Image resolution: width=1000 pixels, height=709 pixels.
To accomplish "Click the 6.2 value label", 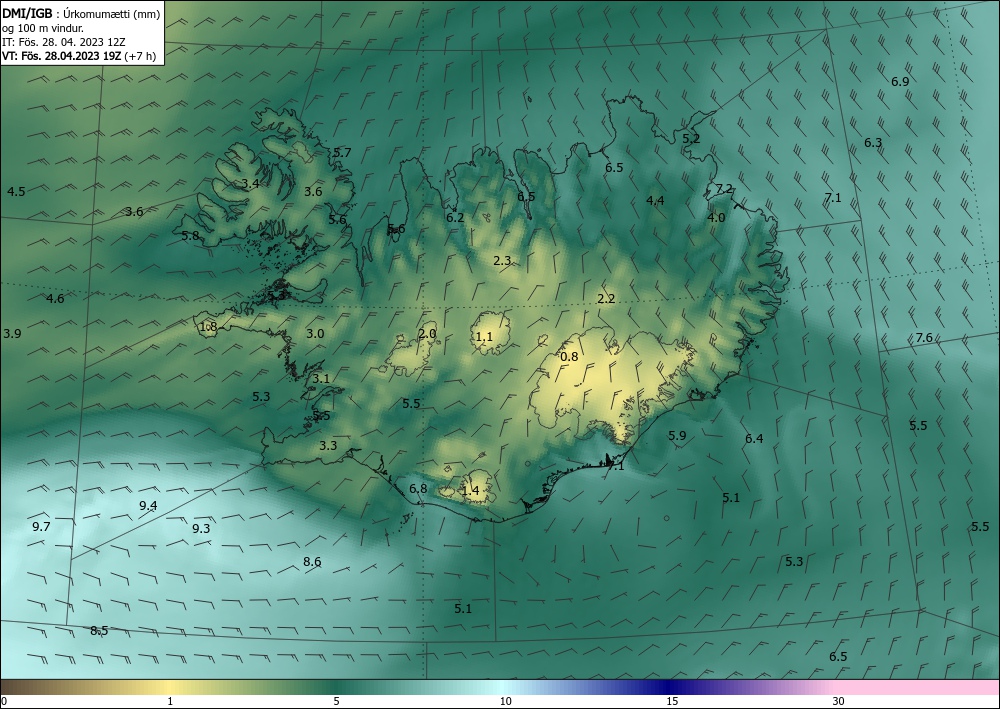I will pos(455,217).
